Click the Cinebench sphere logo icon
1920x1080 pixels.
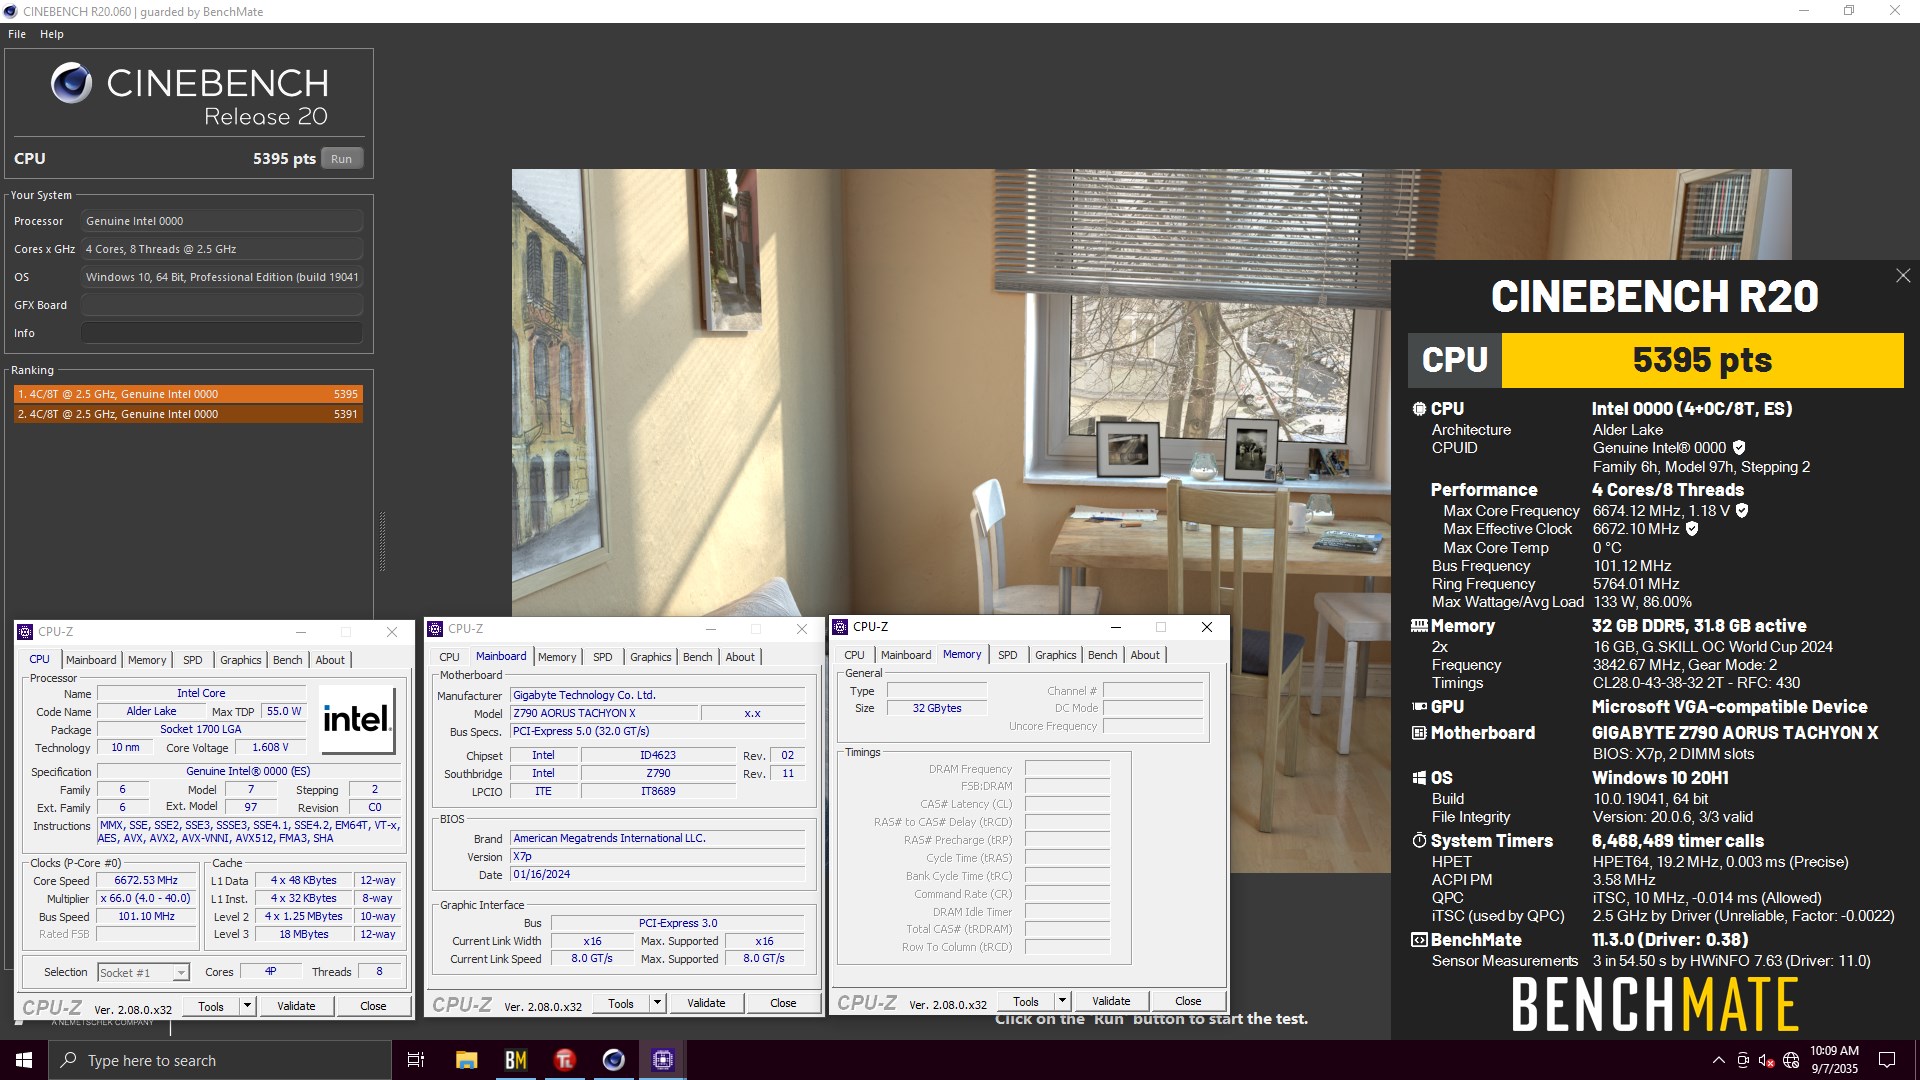point(71,83)
